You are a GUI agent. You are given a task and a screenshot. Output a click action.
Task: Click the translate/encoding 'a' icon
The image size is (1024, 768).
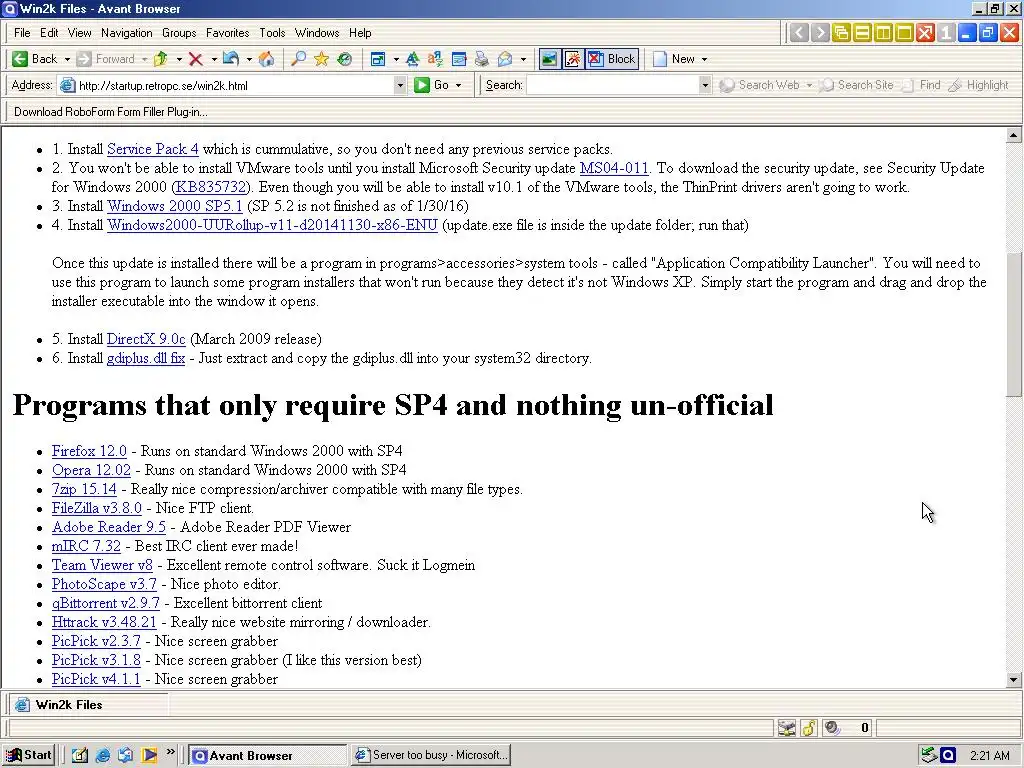(435, 59)
